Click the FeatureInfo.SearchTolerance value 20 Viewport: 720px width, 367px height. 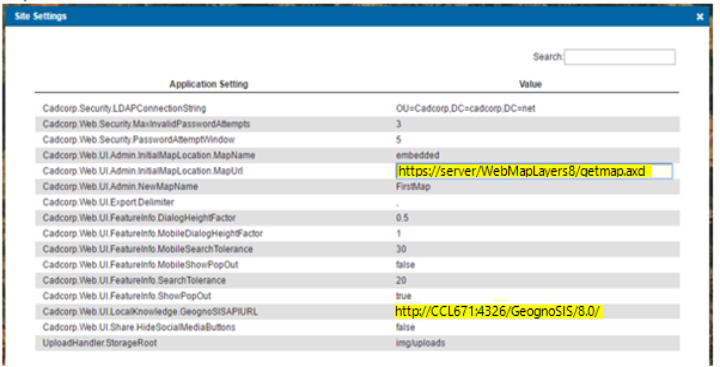(401, 280)
